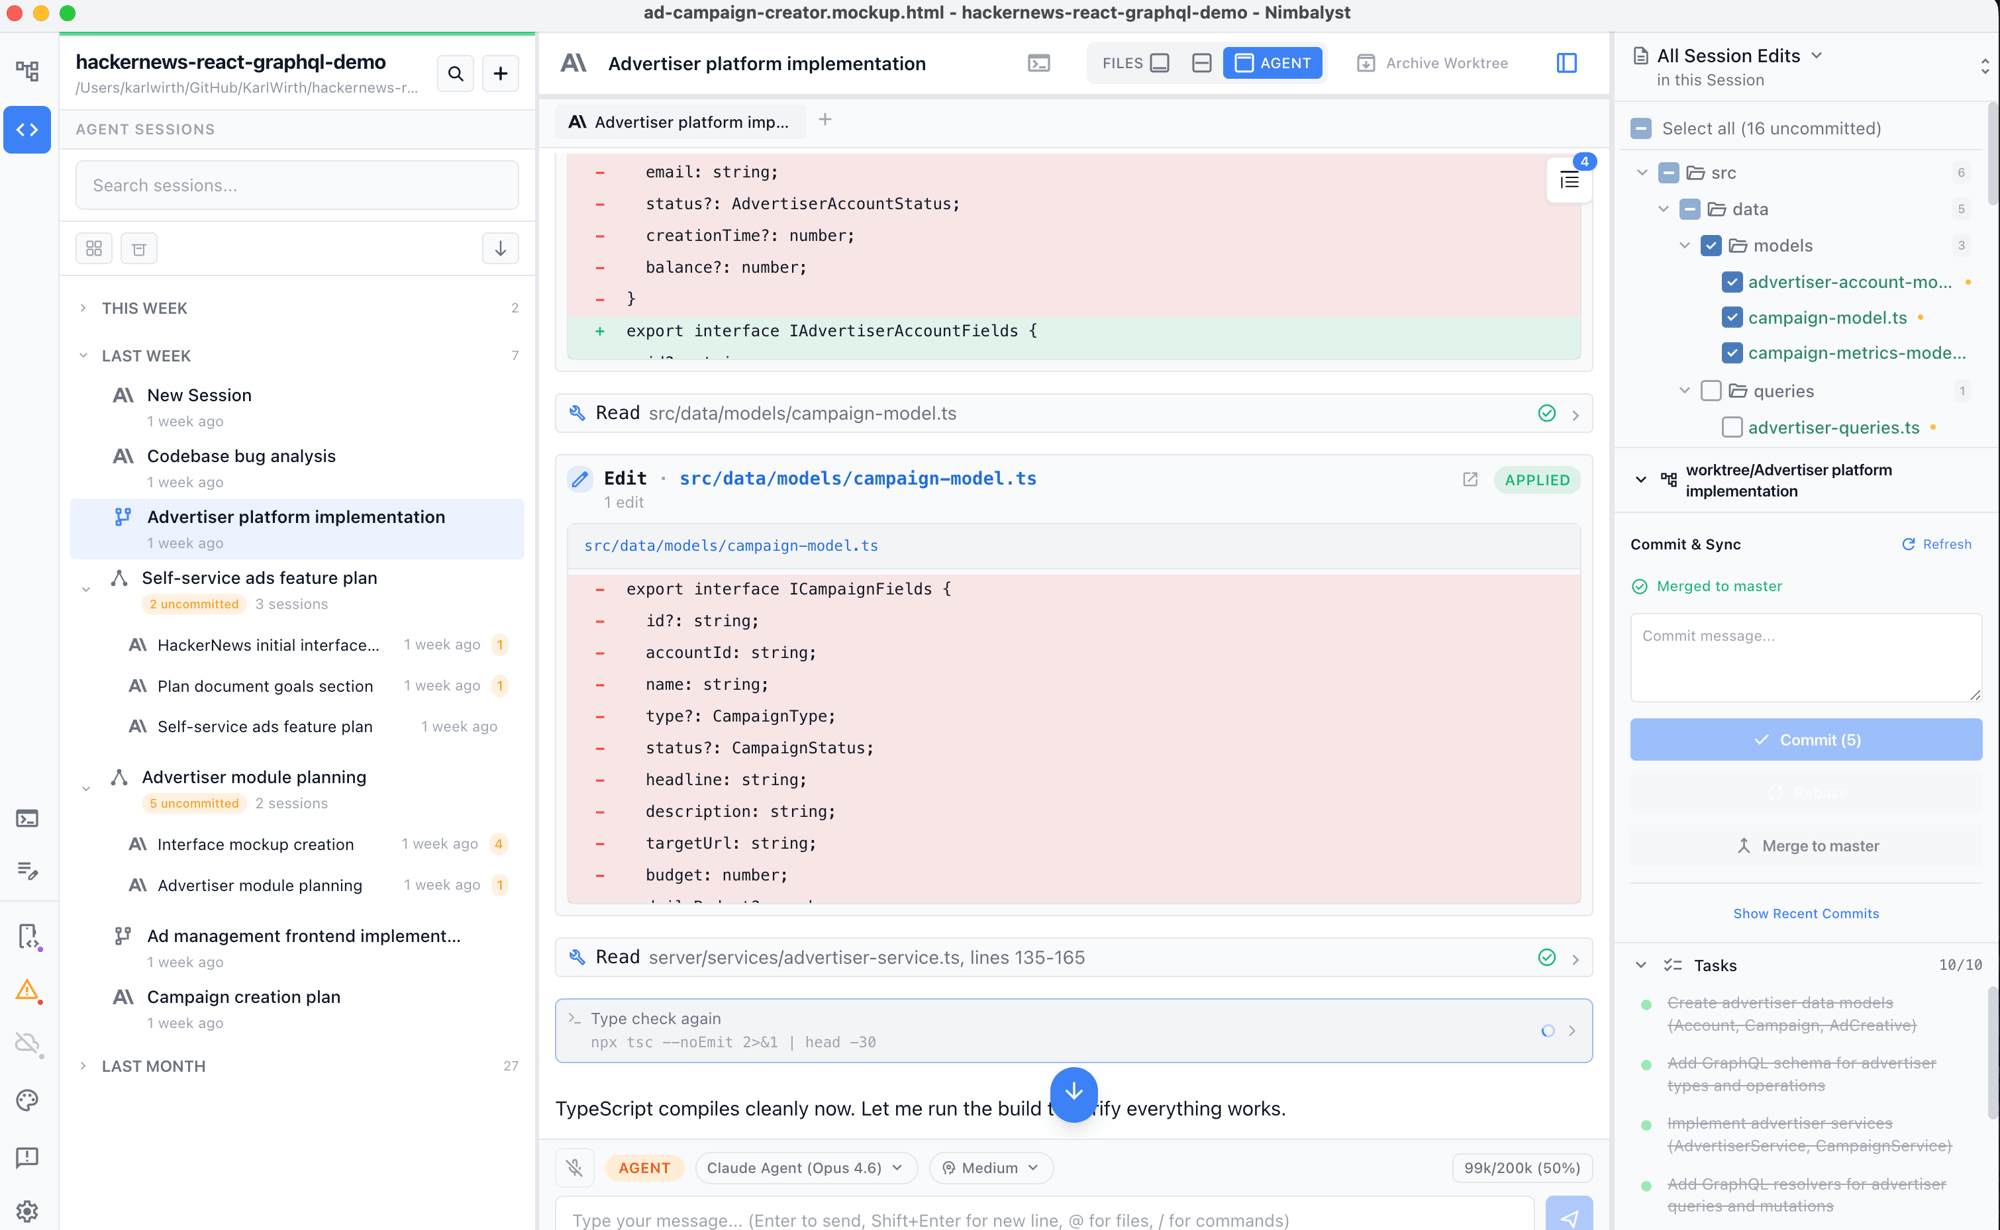Toggle Select all uncommitted checkbox
The image size is (2000, 1230).
[x=1641, y=128]
